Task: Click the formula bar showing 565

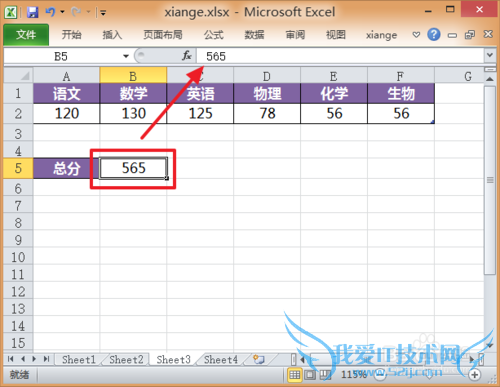Action: point(340,56)
